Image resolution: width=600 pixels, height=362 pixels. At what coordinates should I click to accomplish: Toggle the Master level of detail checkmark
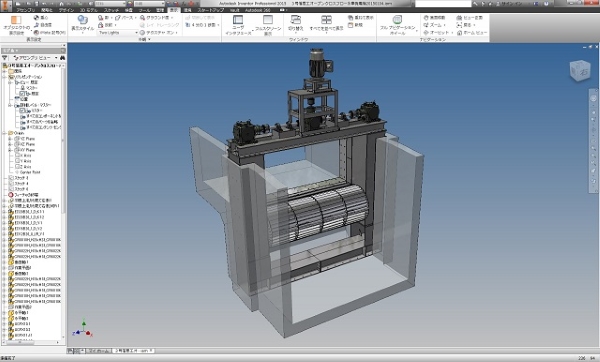22,111
